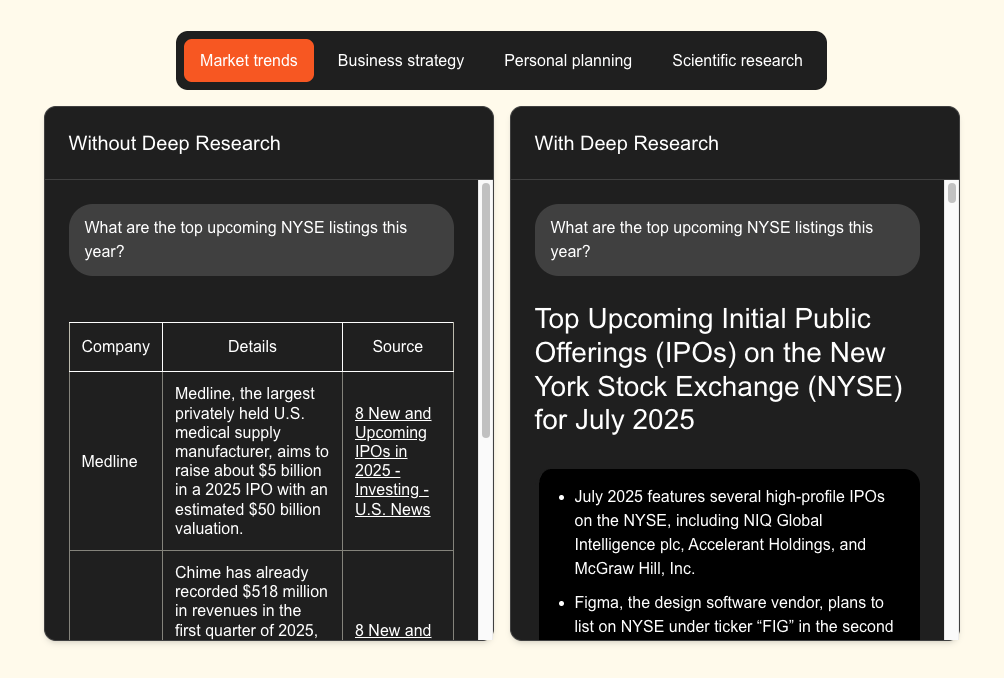This screenshot has height=678, width=1004.
Task: Click the Source column header
Action: coord(397,347)
